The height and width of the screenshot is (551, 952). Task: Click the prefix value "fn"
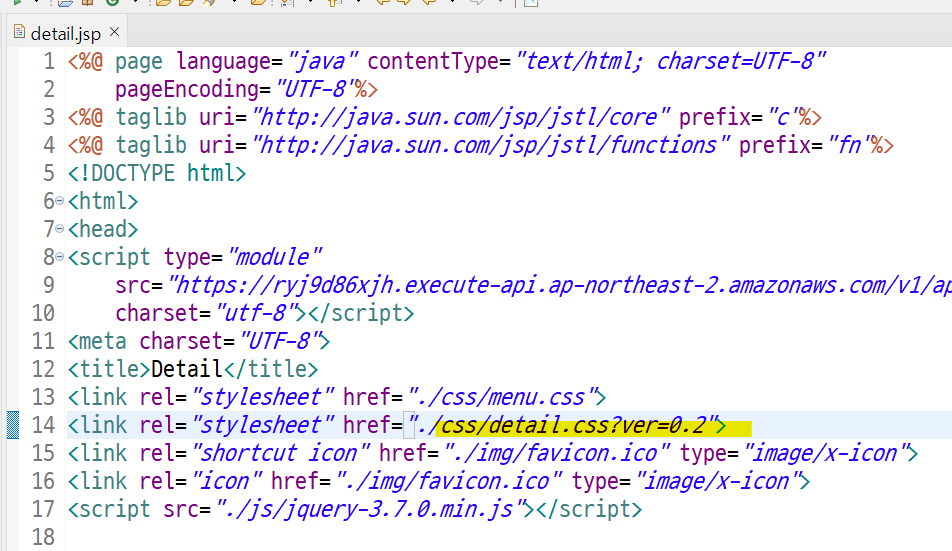click(849, 145)
